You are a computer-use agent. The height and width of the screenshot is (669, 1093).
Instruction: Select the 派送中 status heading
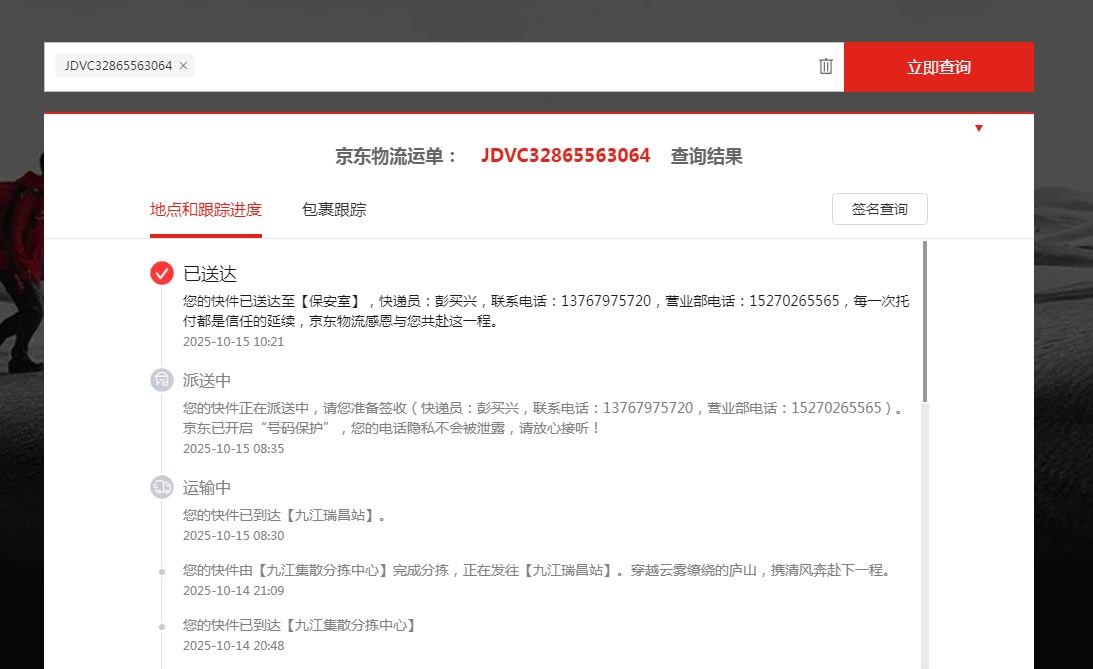(207, 381)
